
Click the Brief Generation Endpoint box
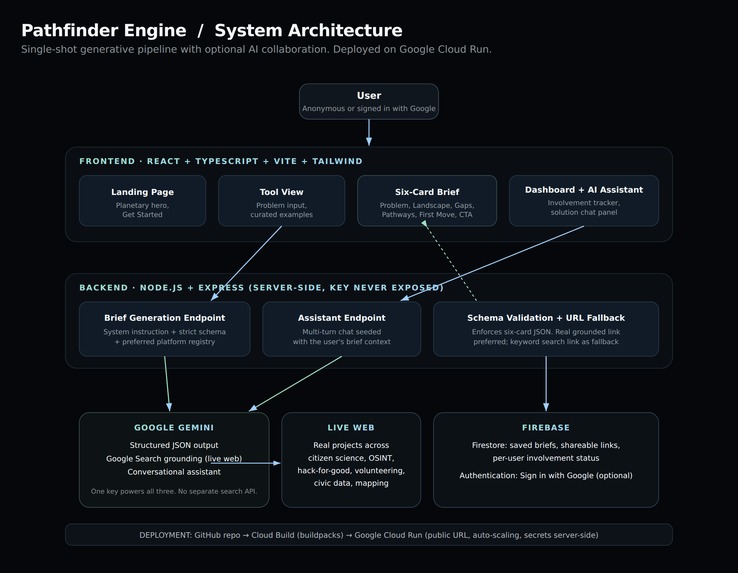(165, 329)
